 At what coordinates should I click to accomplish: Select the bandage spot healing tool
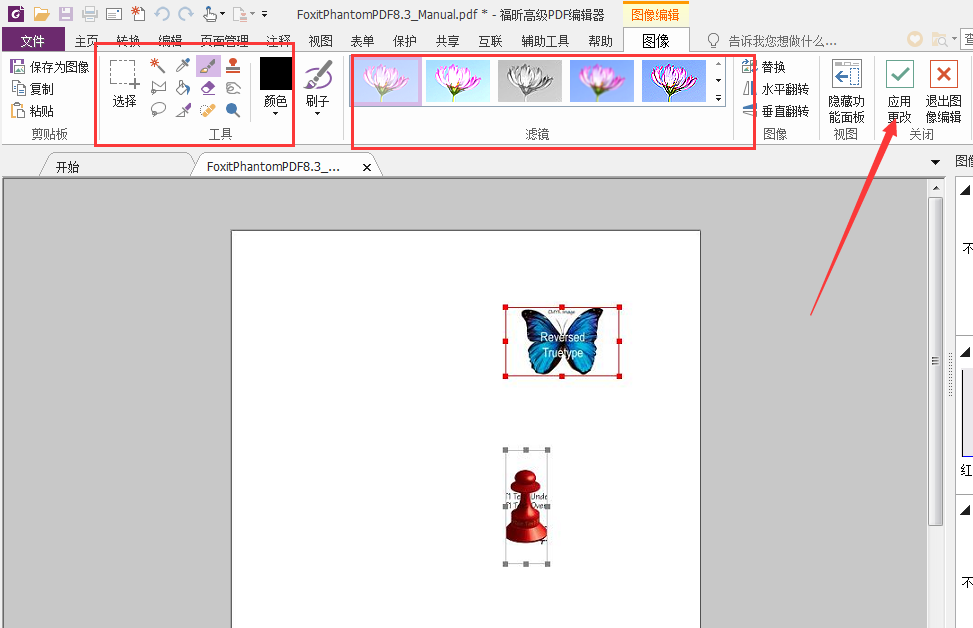pyautogui.click(x=208, y=110)
